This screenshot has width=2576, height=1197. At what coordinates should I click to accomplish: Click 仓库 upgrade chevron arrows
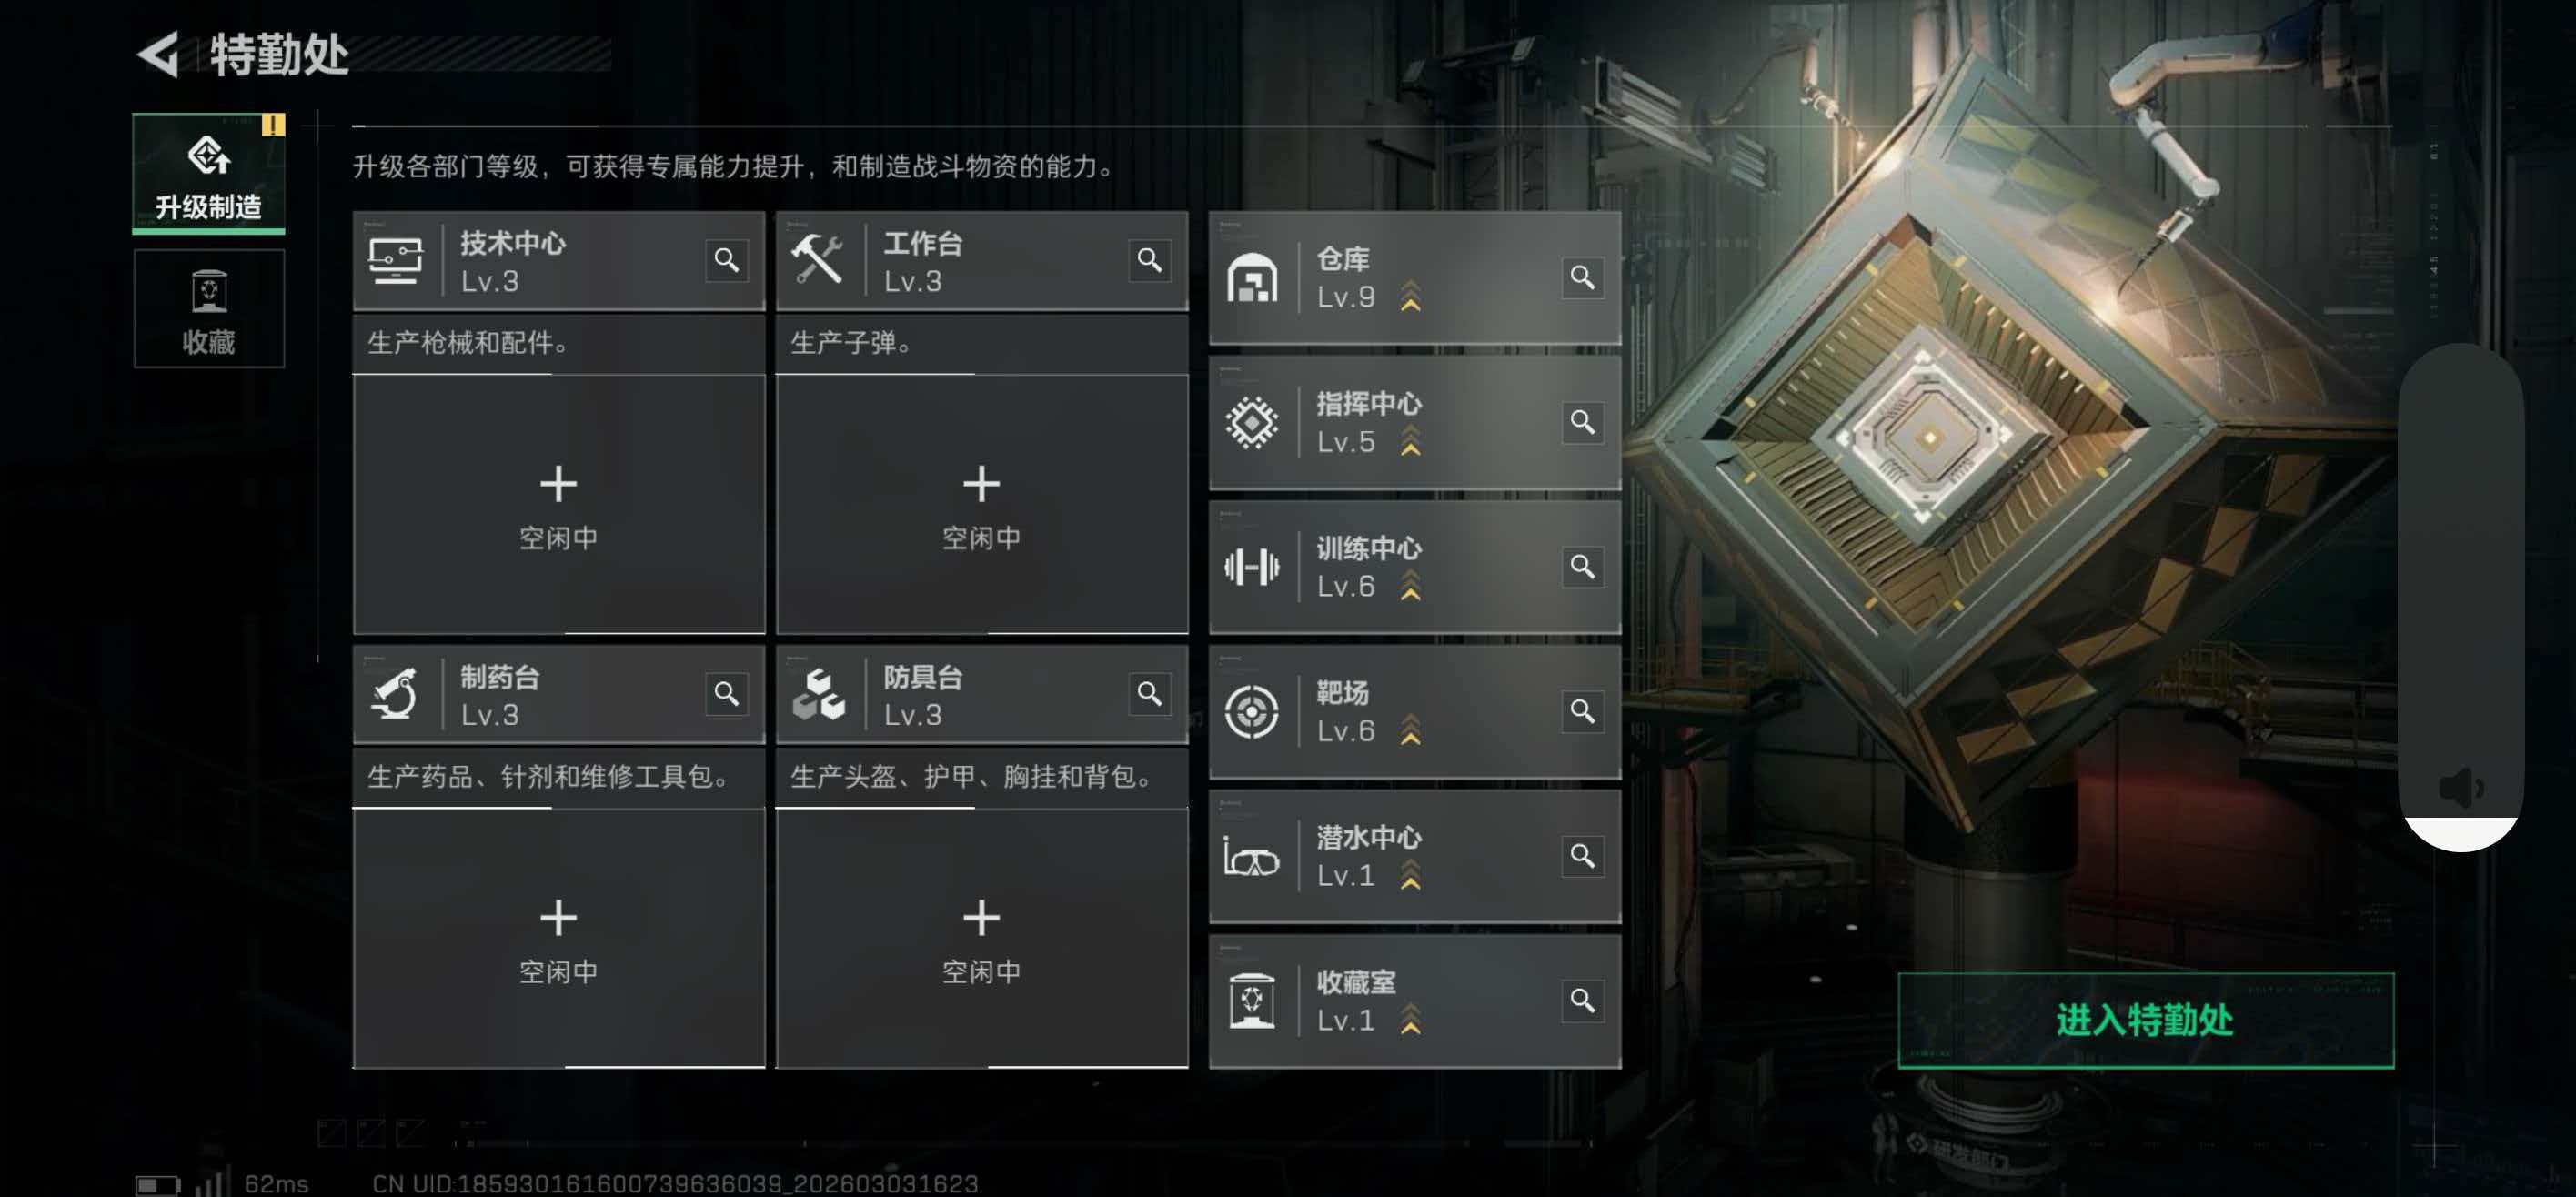tap(1410, 297)
